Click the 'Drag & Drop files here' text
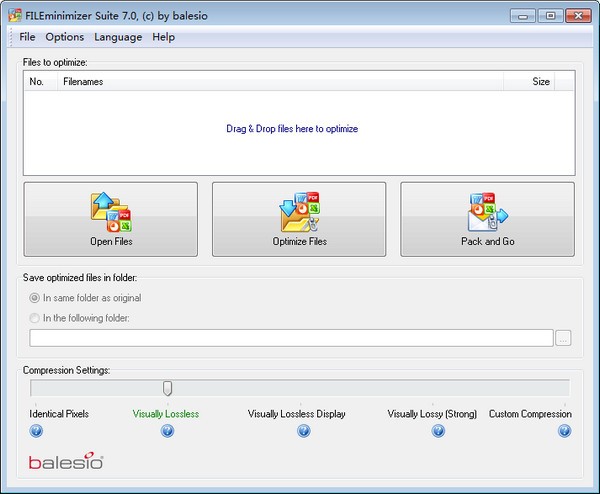This screenshot has width=600, height=494. tap(292, 129)
